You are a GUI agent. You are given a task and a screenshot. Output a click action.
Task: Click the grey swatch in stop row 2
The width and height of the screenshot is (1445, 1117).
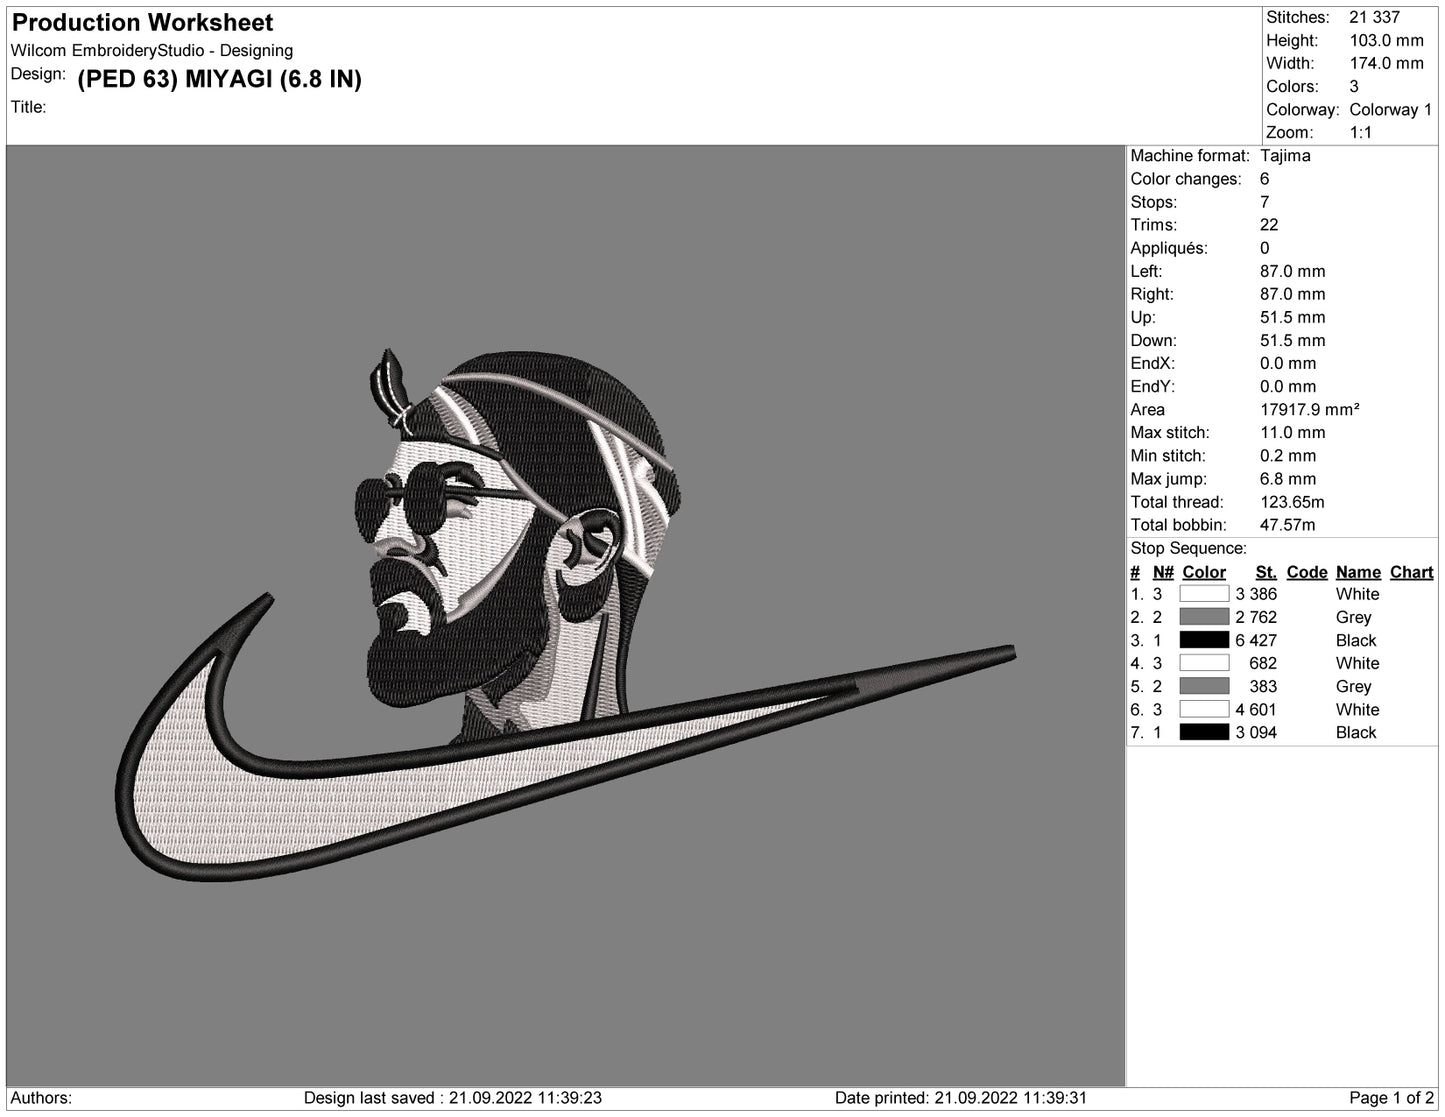(x=1204, y=617)
